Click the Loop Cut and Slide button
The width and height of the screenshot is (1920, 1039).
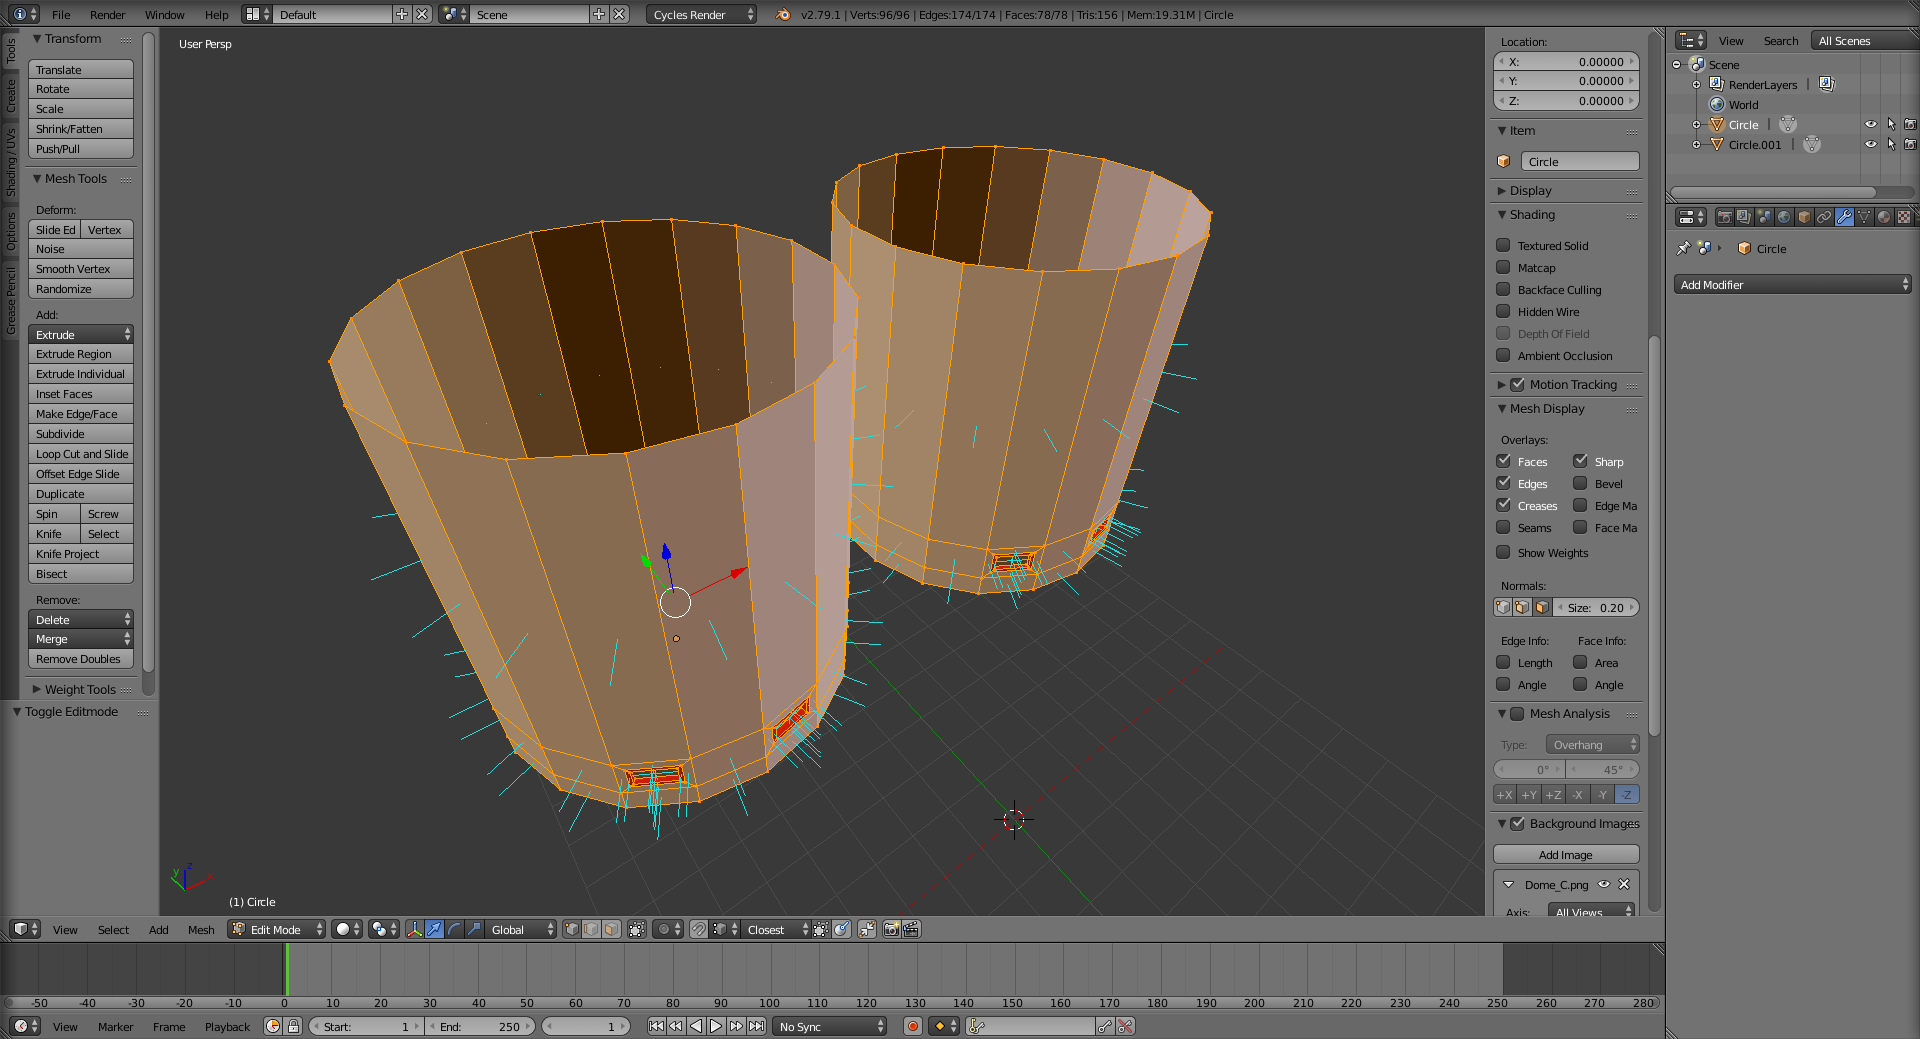pyautogui.click(x=81, y=454)
